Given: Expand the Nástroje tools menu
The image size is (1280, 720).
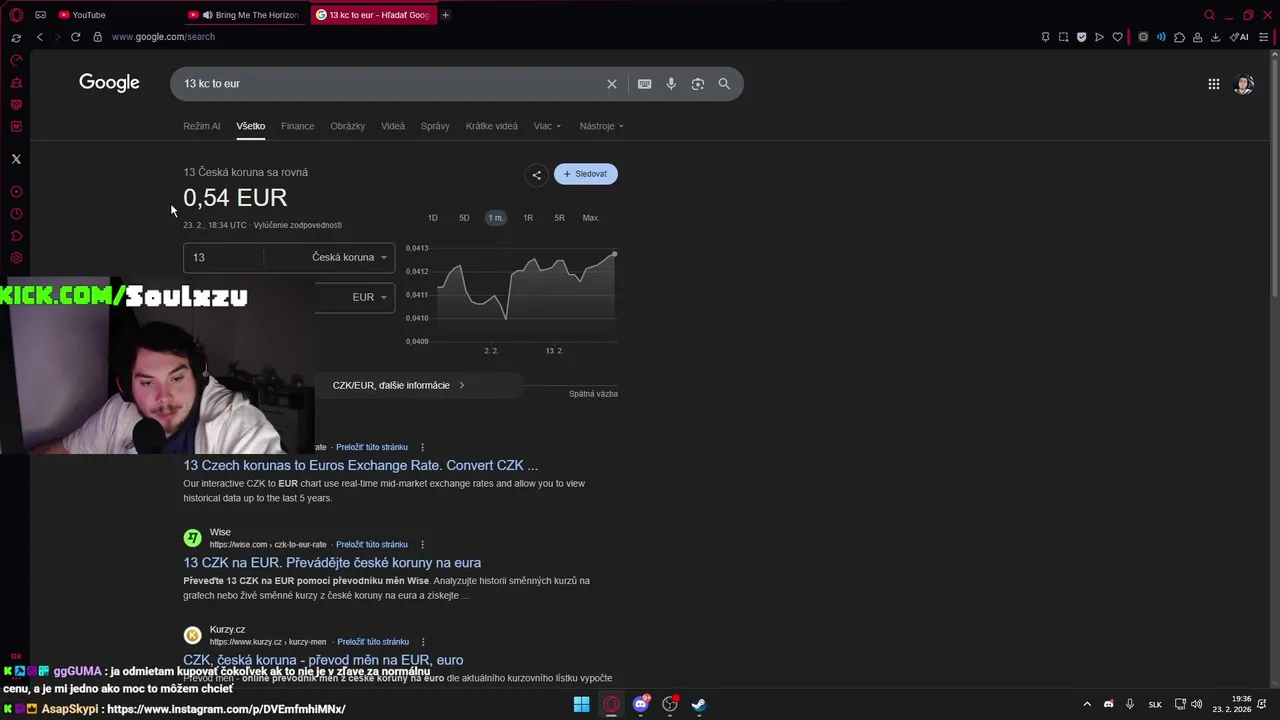Looking at the screenshot, I should pyautogui.click(x=601, y=126).
